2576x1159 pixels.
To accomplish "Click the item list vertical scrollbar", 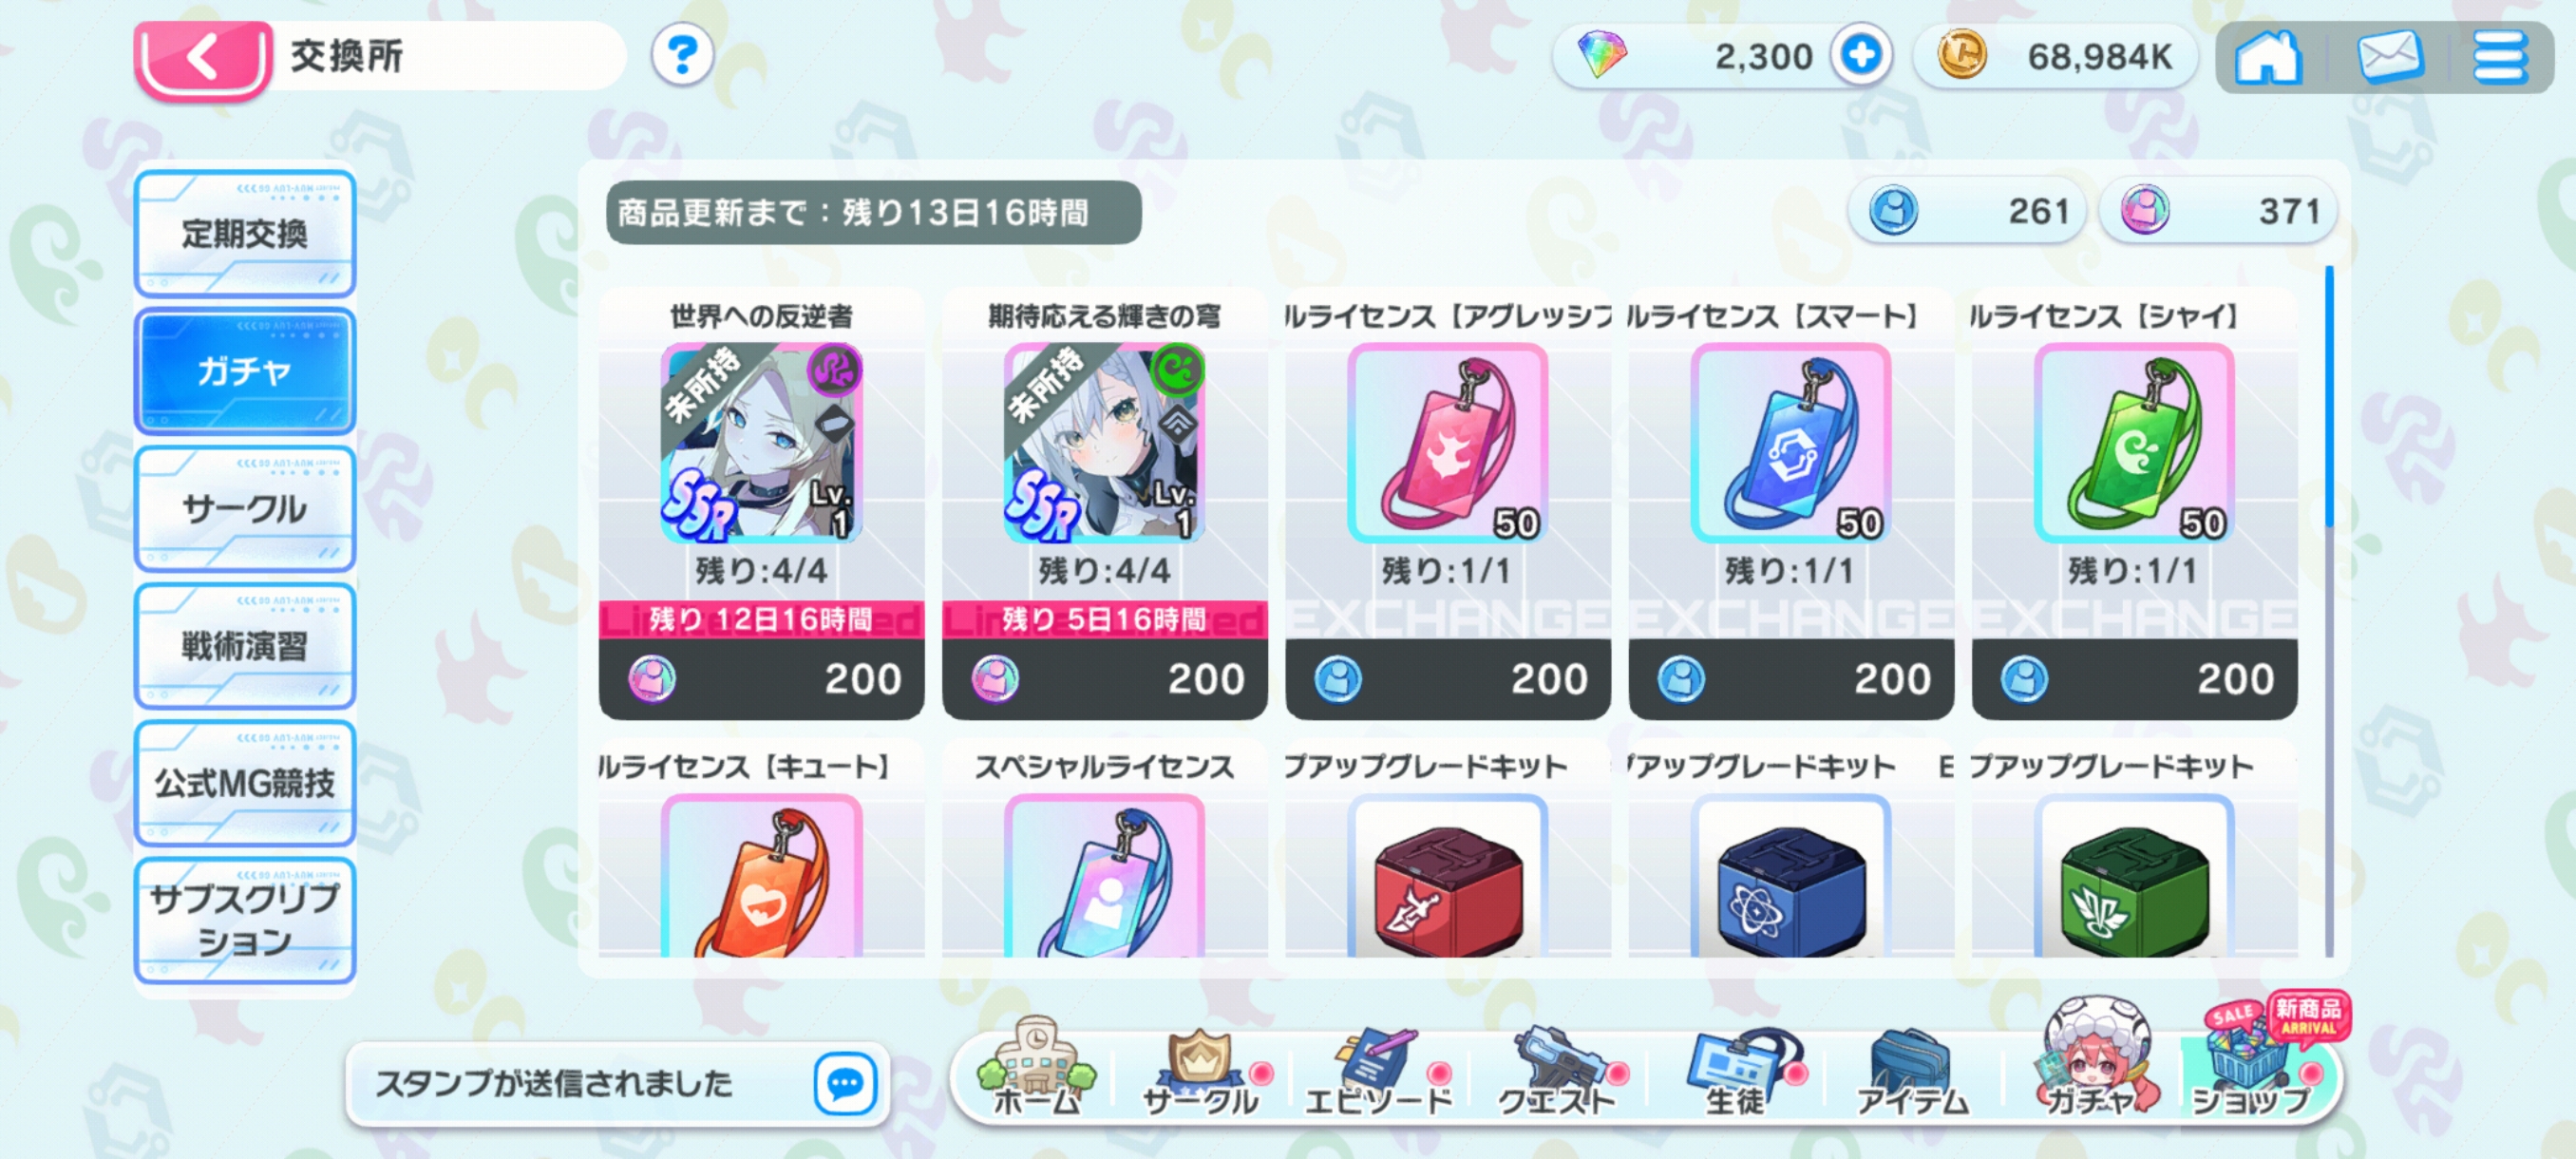I will click(2329, 610).
